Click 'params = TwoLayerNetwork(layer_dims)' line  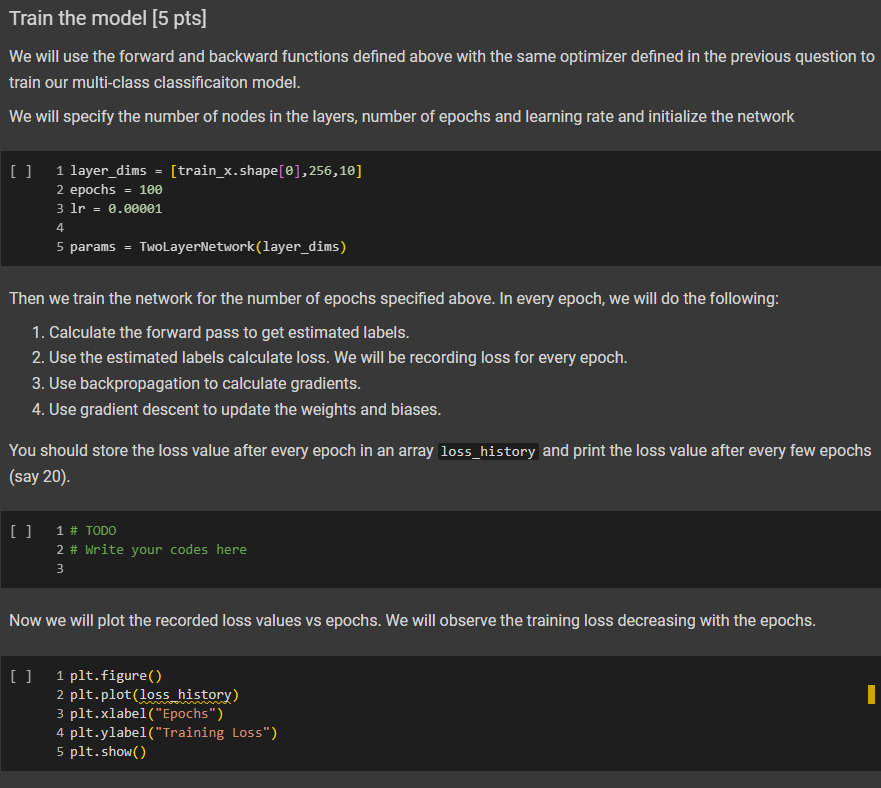click(208, 247)
